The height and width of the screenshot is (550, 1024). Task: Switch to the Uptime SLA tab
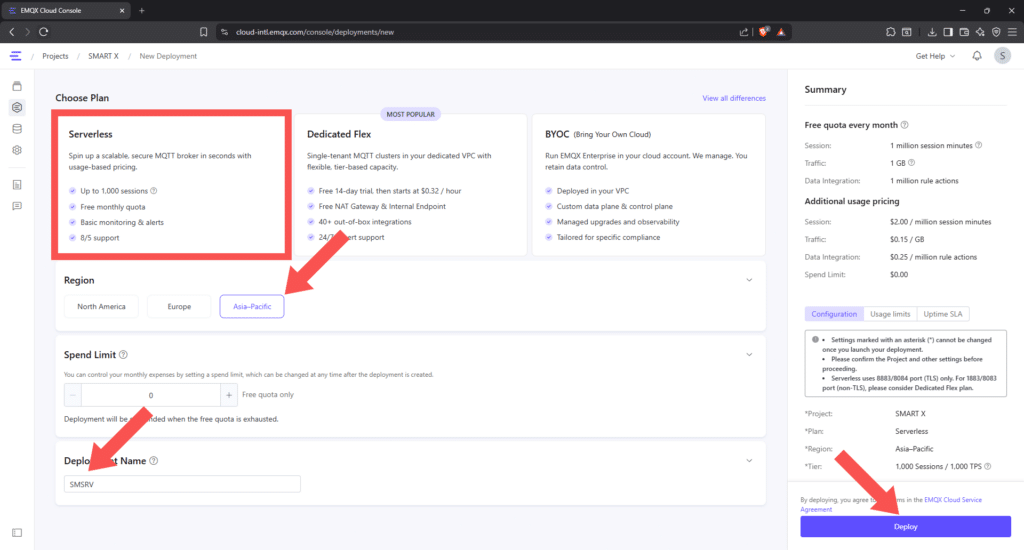[x=943, y=314]
